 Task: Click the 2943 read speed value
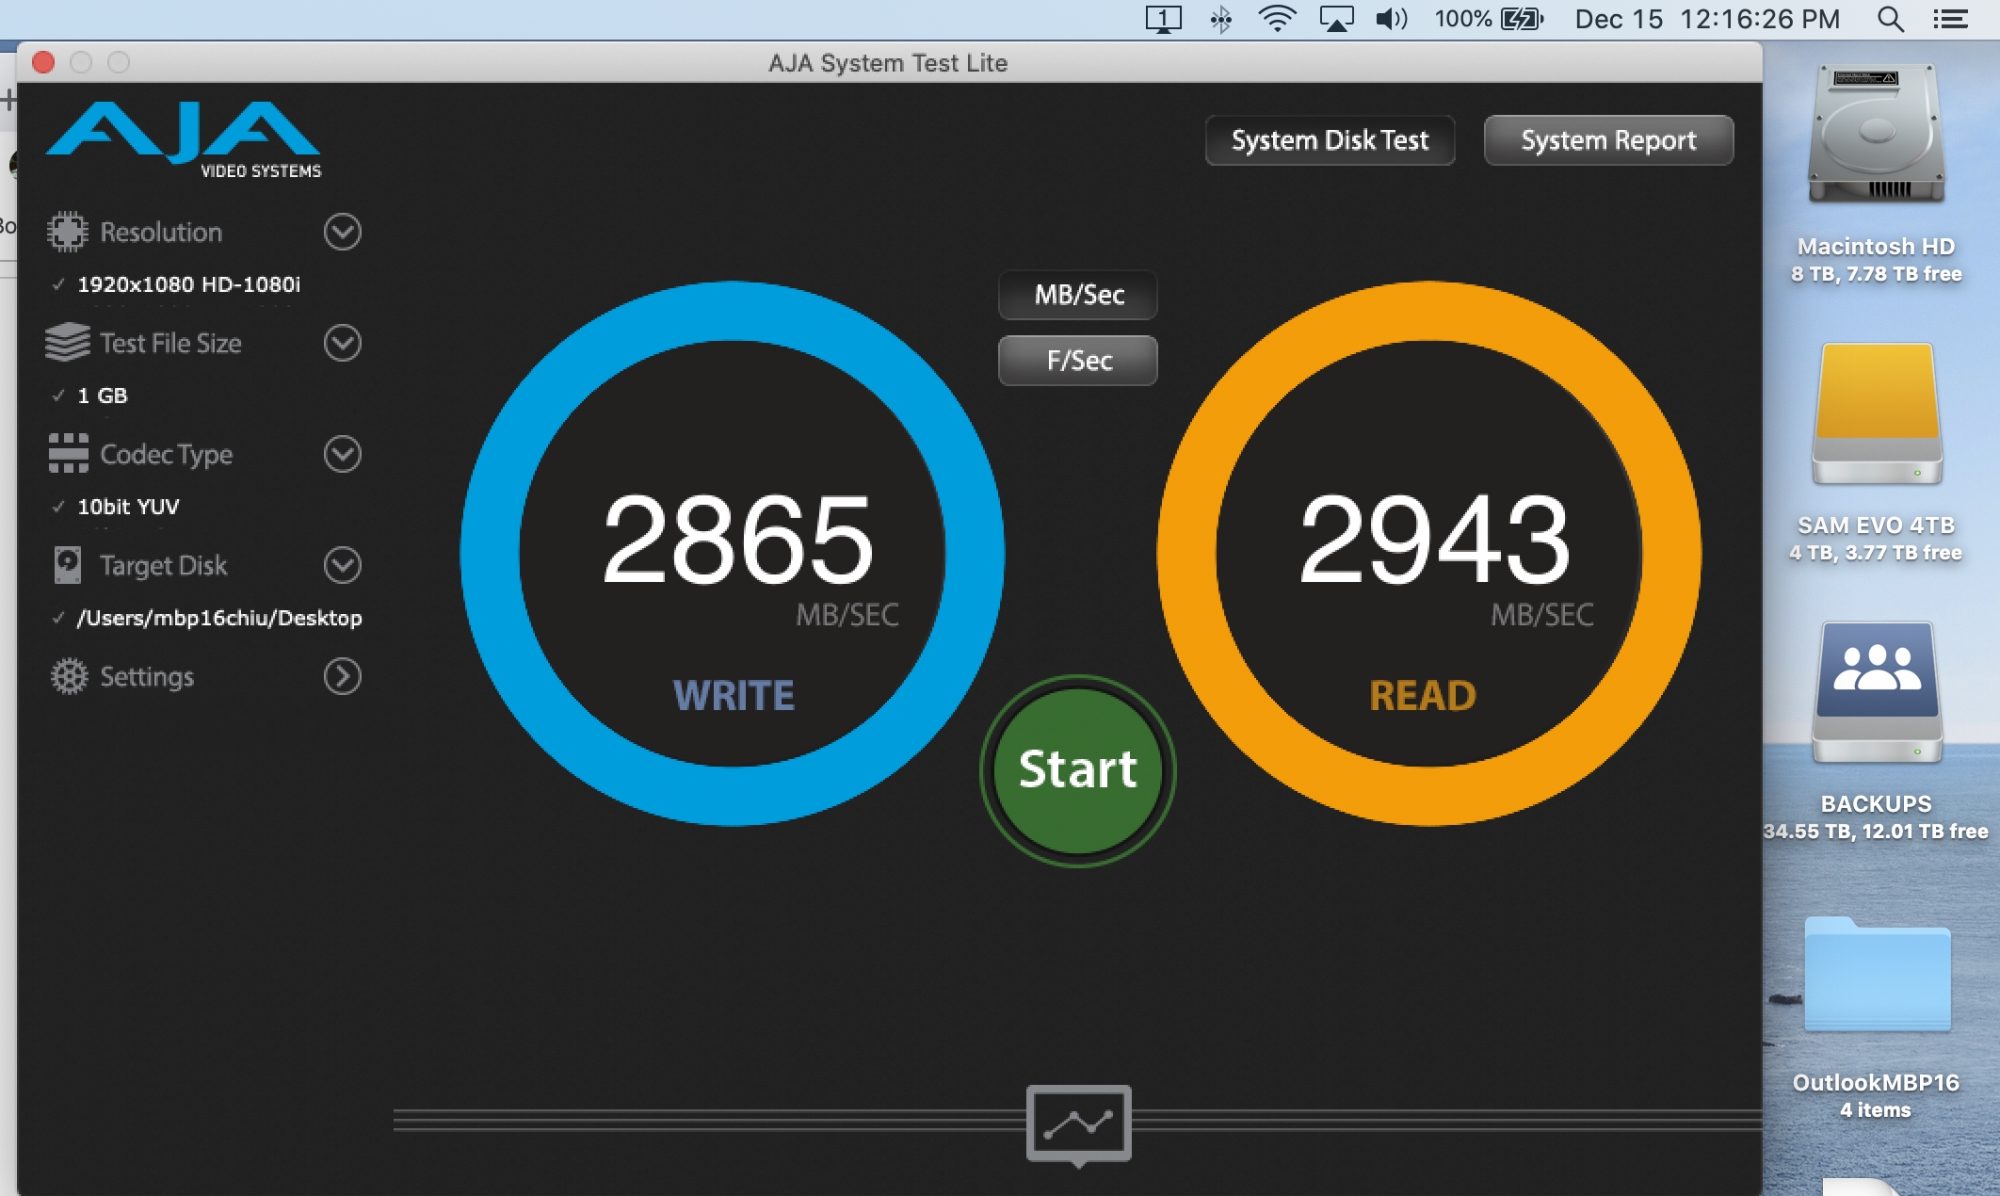click(1434, 540)
